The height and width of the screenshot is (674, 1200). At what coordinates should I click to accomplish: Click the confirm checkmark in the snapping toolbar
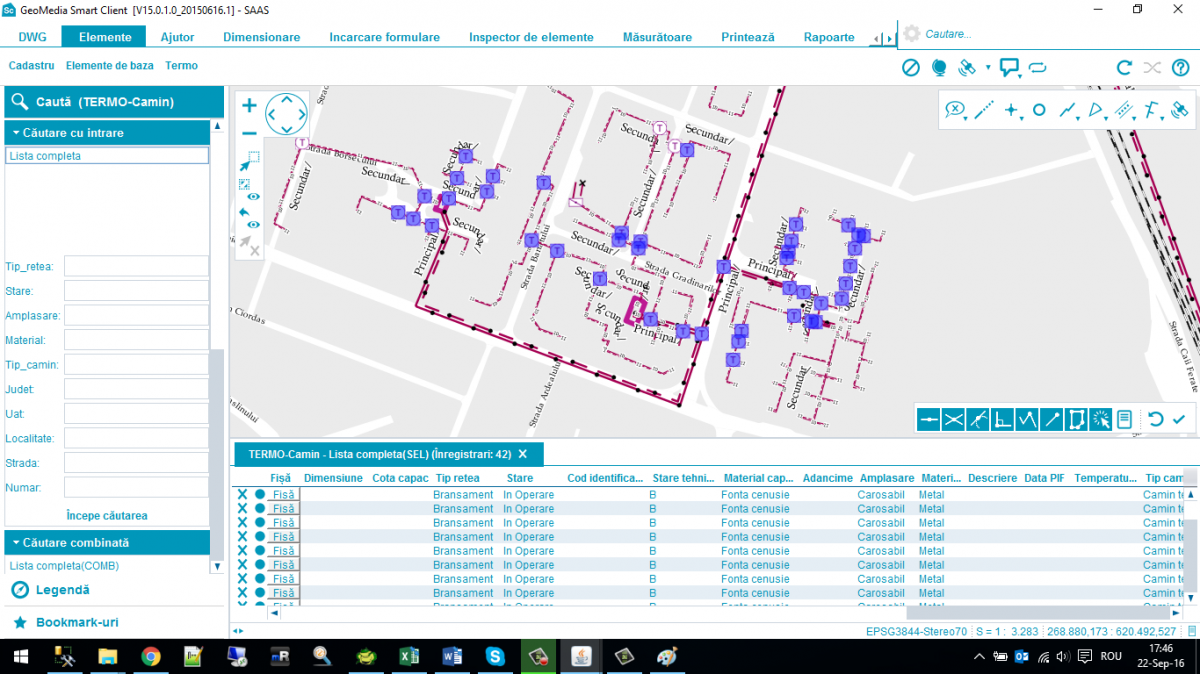click(1179, 420)
